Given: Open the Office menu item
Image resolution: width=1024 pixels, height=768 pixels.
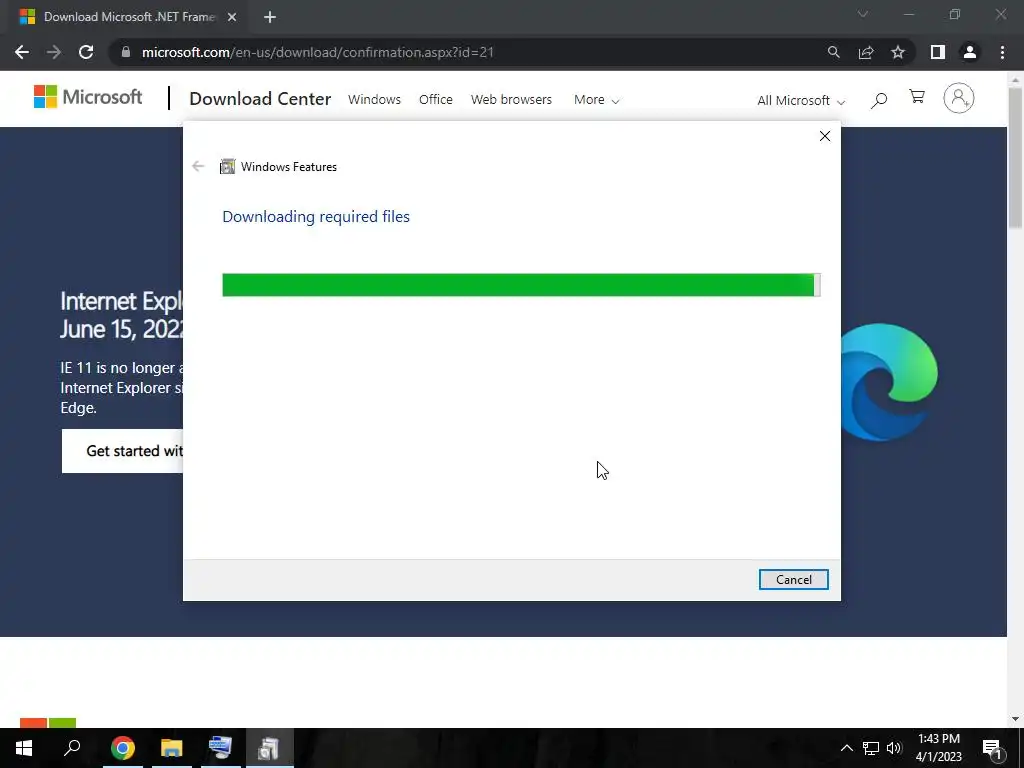Looking at the screenshot, I should click(436, 99).
